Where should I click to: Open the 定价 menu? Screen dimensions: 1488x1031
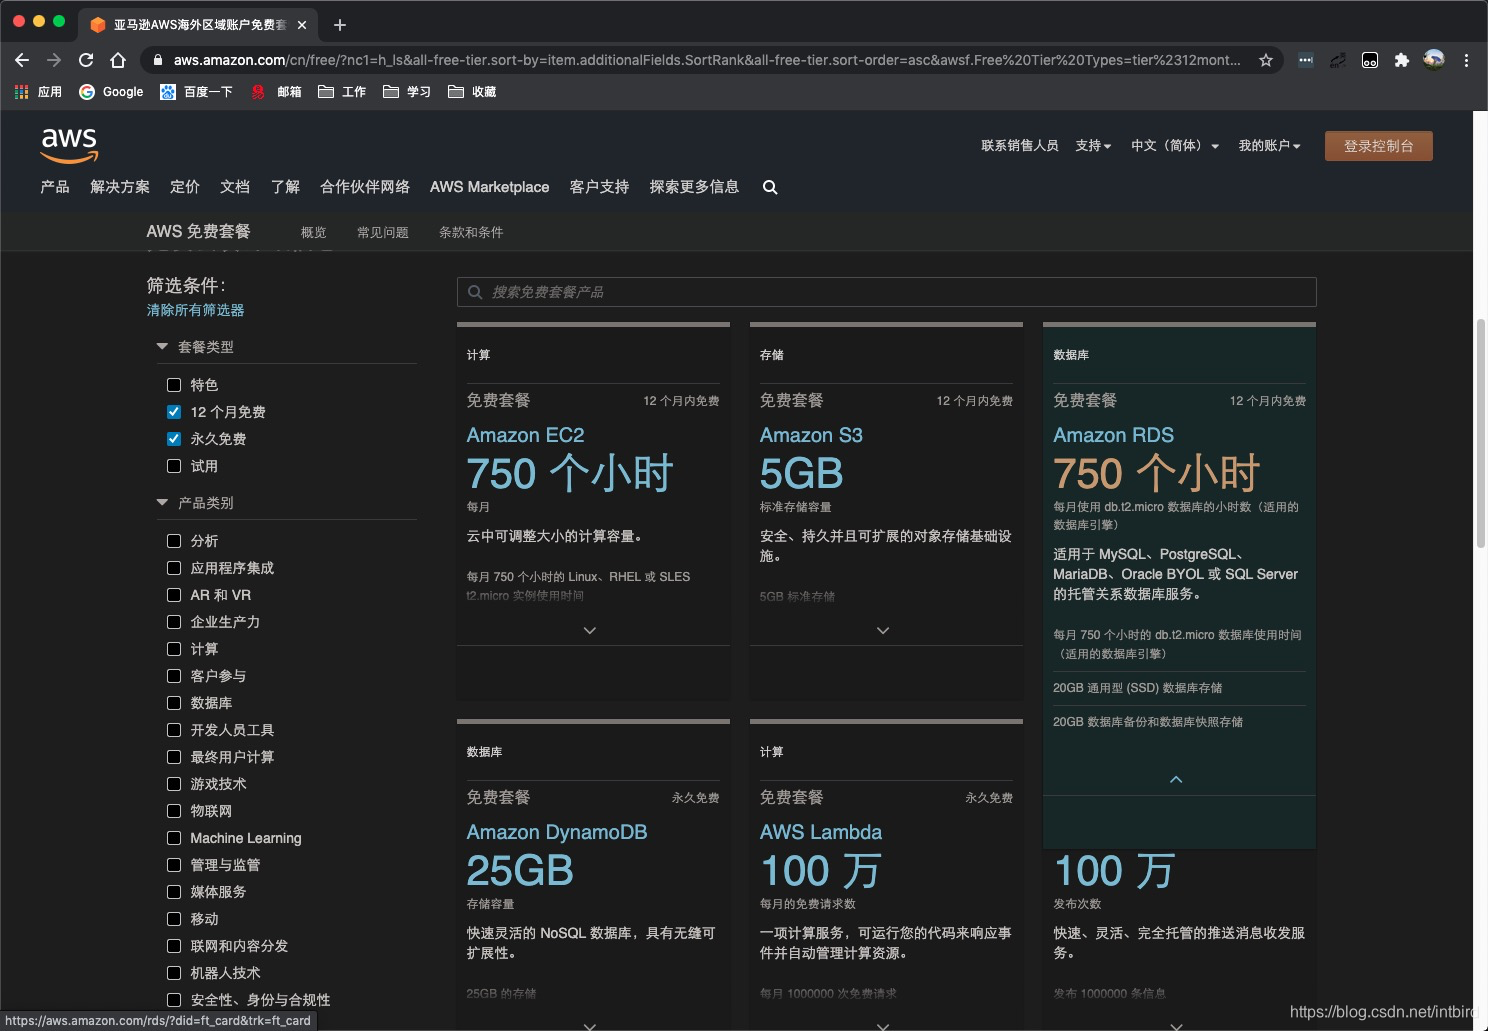185,187
